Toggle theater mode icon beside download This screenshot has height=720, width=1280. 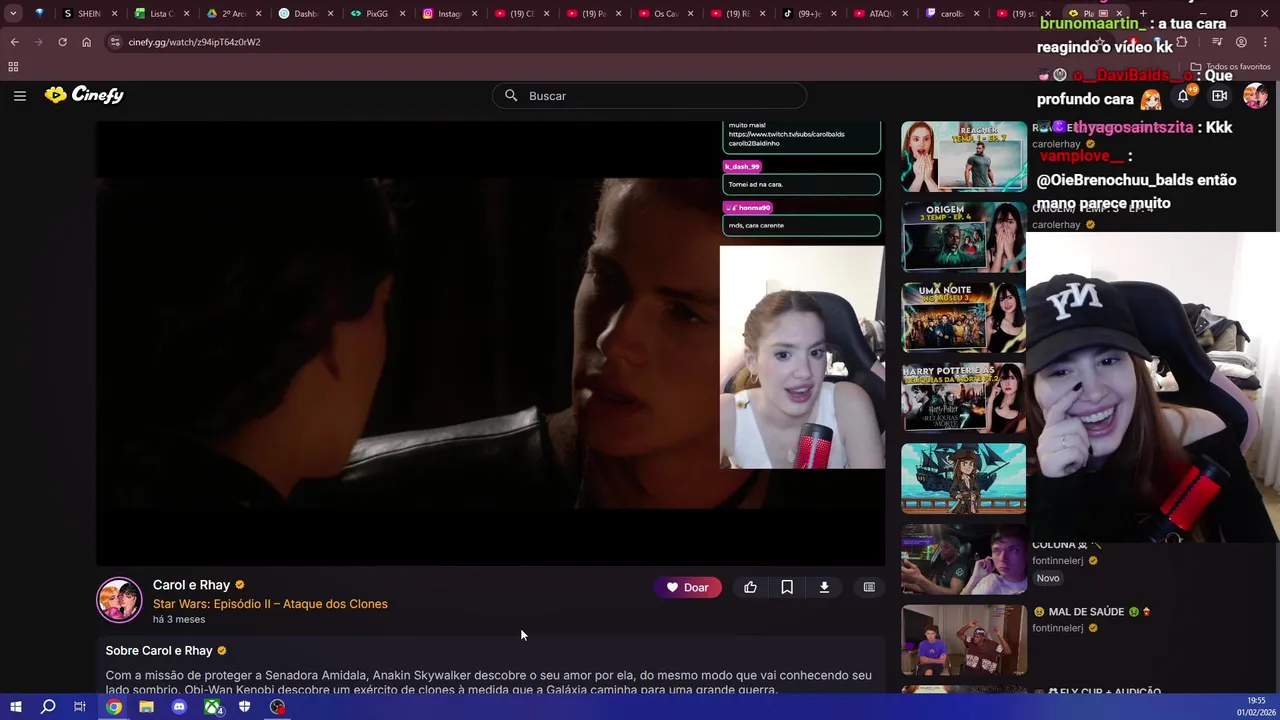pos(869,587)
